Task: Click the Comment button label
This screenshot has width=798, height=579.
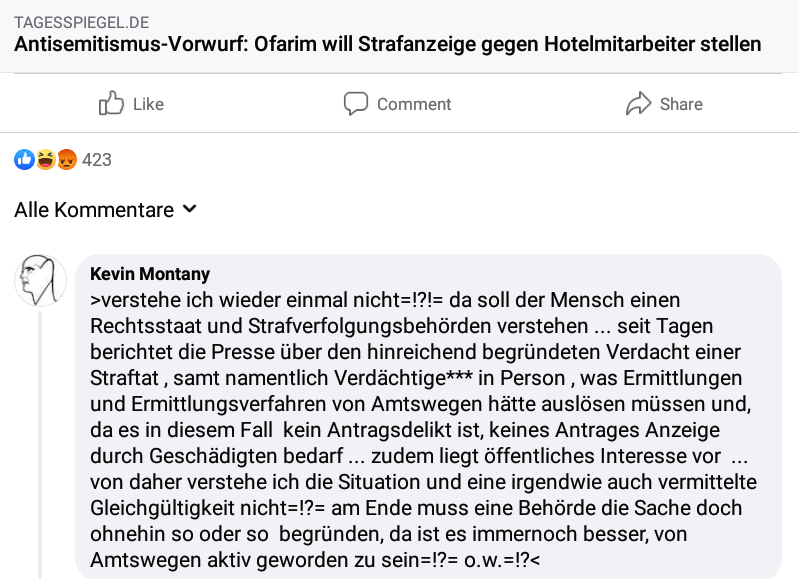Action: coord(414,104)
